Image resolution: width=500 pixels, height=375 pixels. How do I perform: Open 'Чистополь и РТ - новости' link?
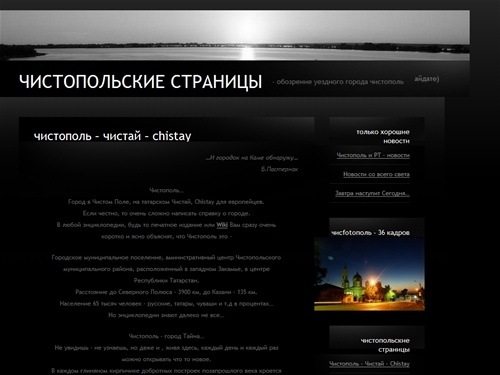point(373,155)
